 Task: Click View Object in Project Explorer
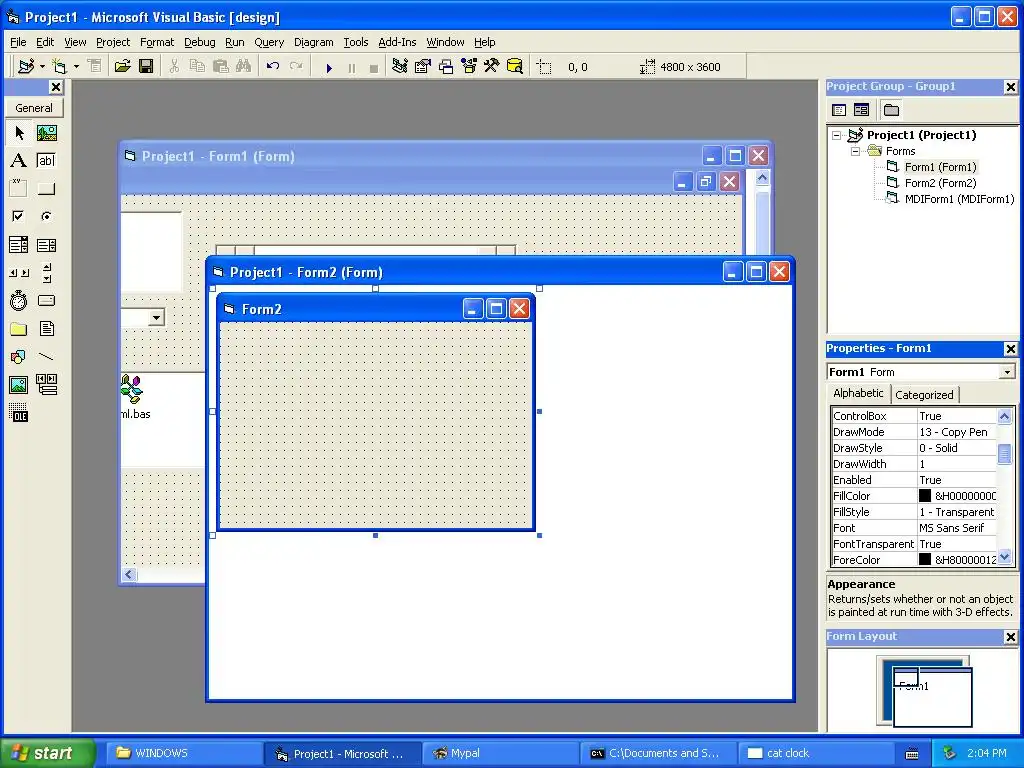861,110
